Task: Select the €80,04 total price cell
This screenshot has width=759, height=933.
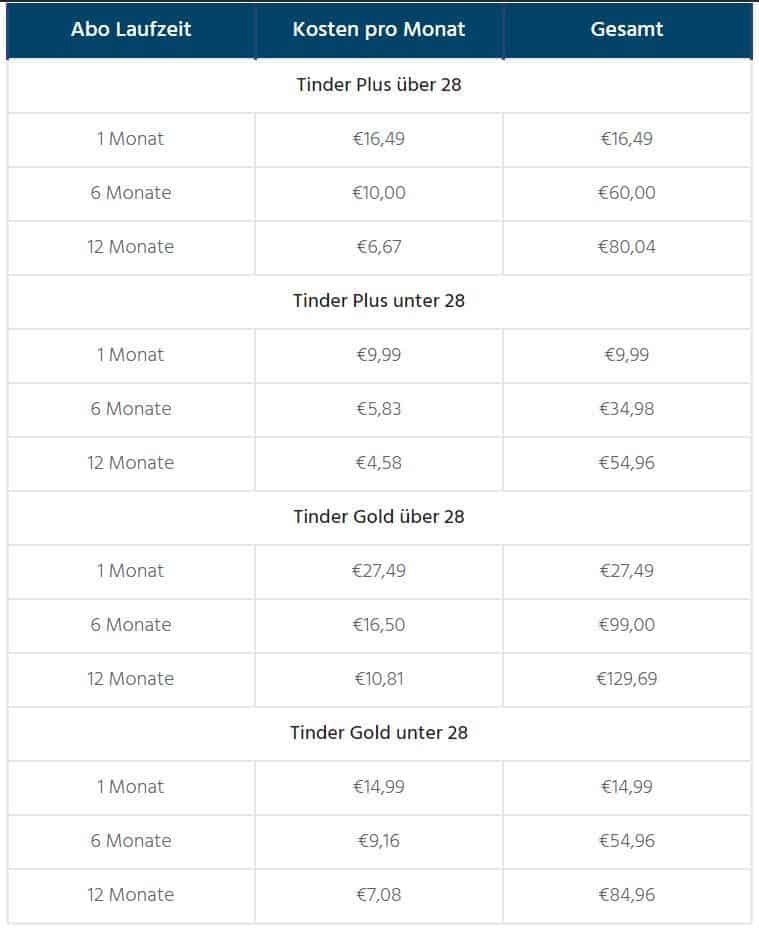Action: (x=627, y=247)
